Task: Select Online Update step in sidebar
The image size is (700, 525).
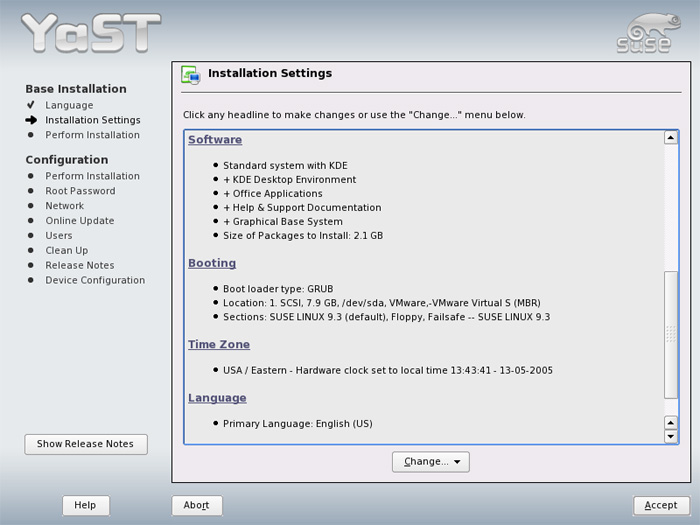Action: (x=80, y=221)
